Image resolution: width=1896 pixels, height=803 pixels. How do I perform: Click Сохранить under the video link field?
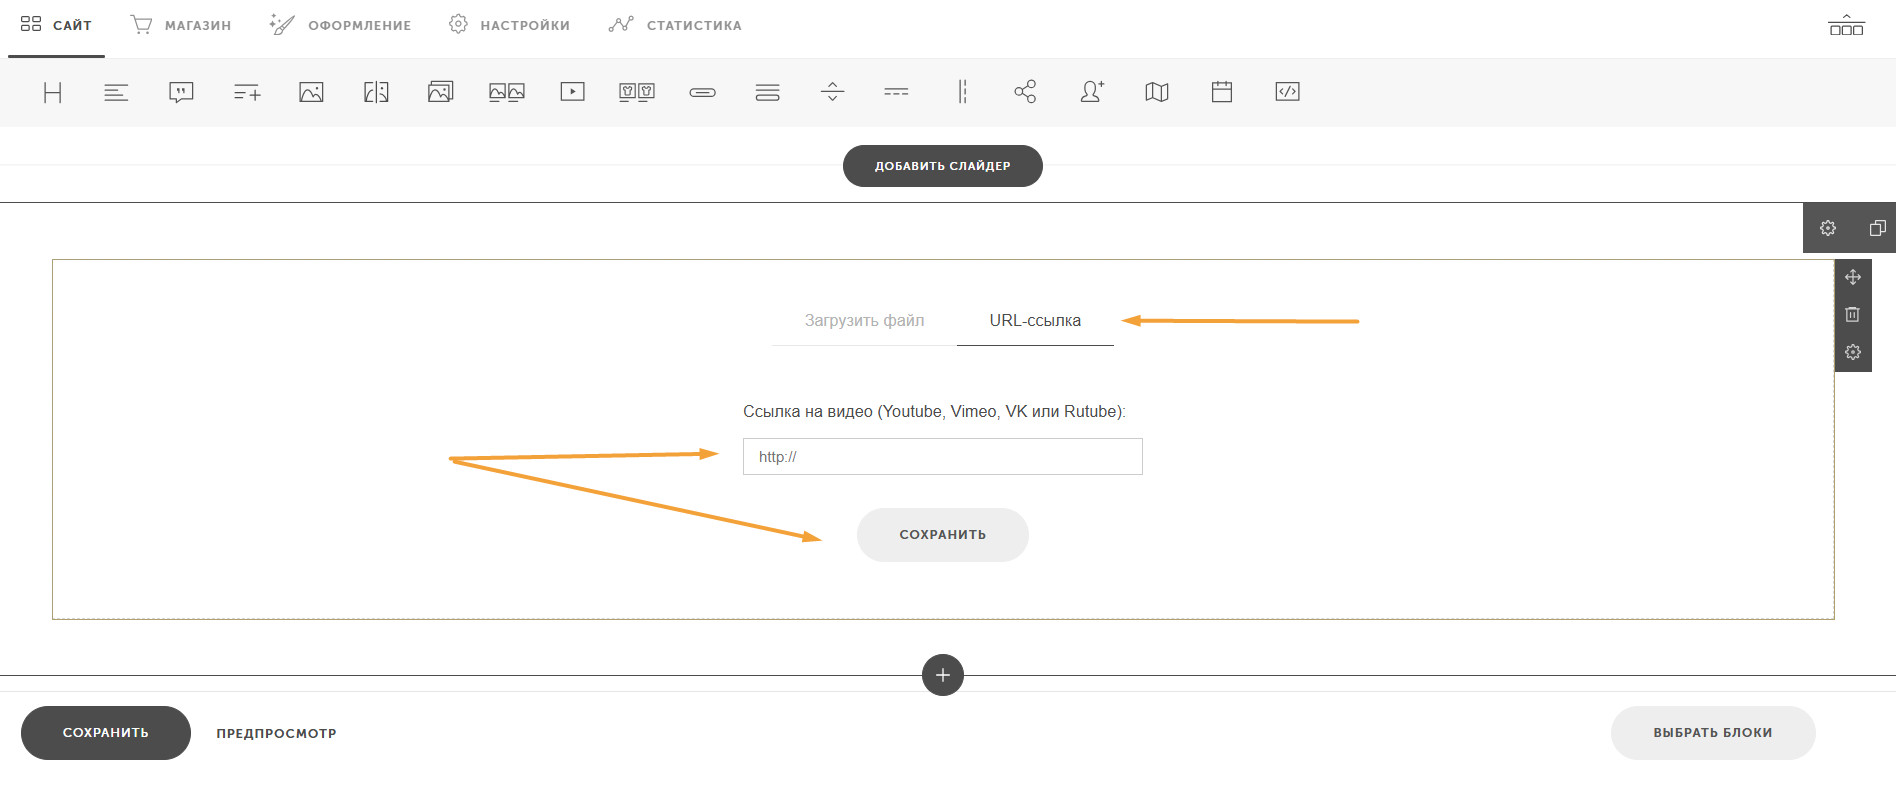pyautogui.click(x=943, y=535)
